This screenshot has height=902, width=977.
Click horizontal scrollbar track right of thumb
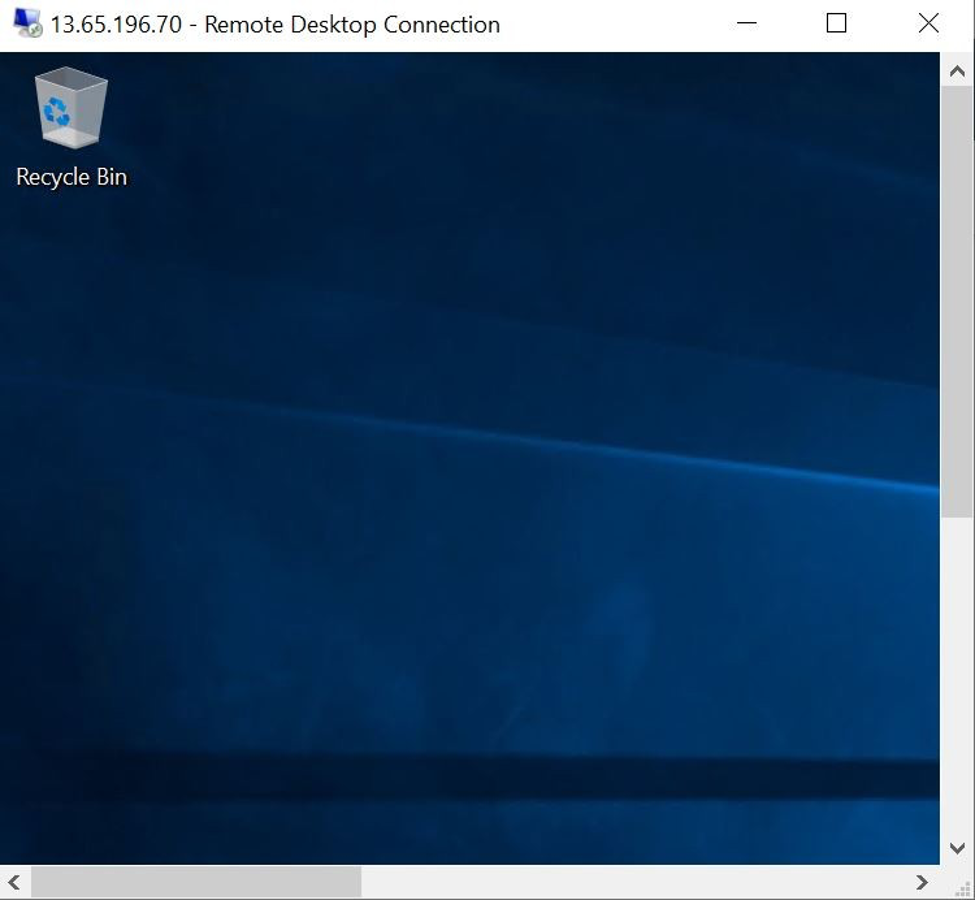click(x=640, y=882)
